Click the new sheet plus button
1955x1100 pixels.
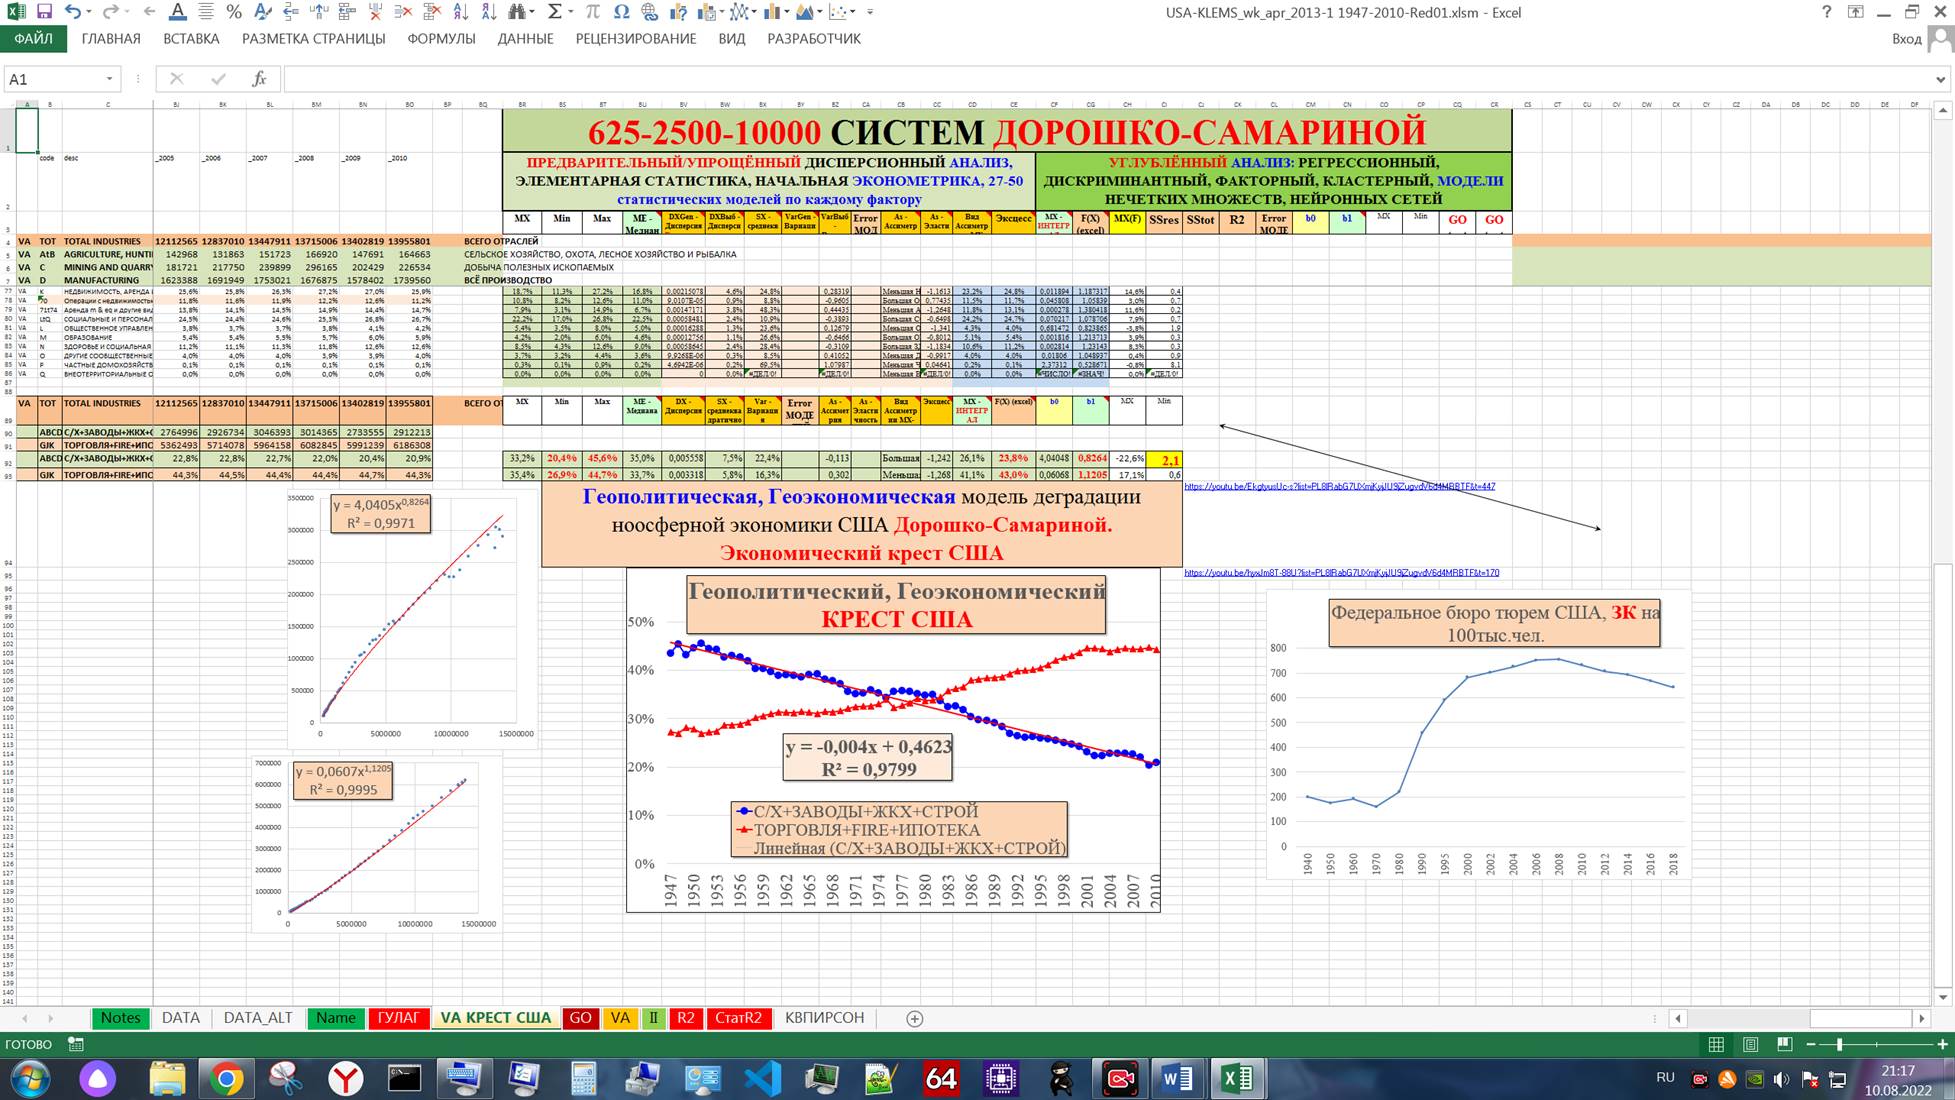point(914,1018)
